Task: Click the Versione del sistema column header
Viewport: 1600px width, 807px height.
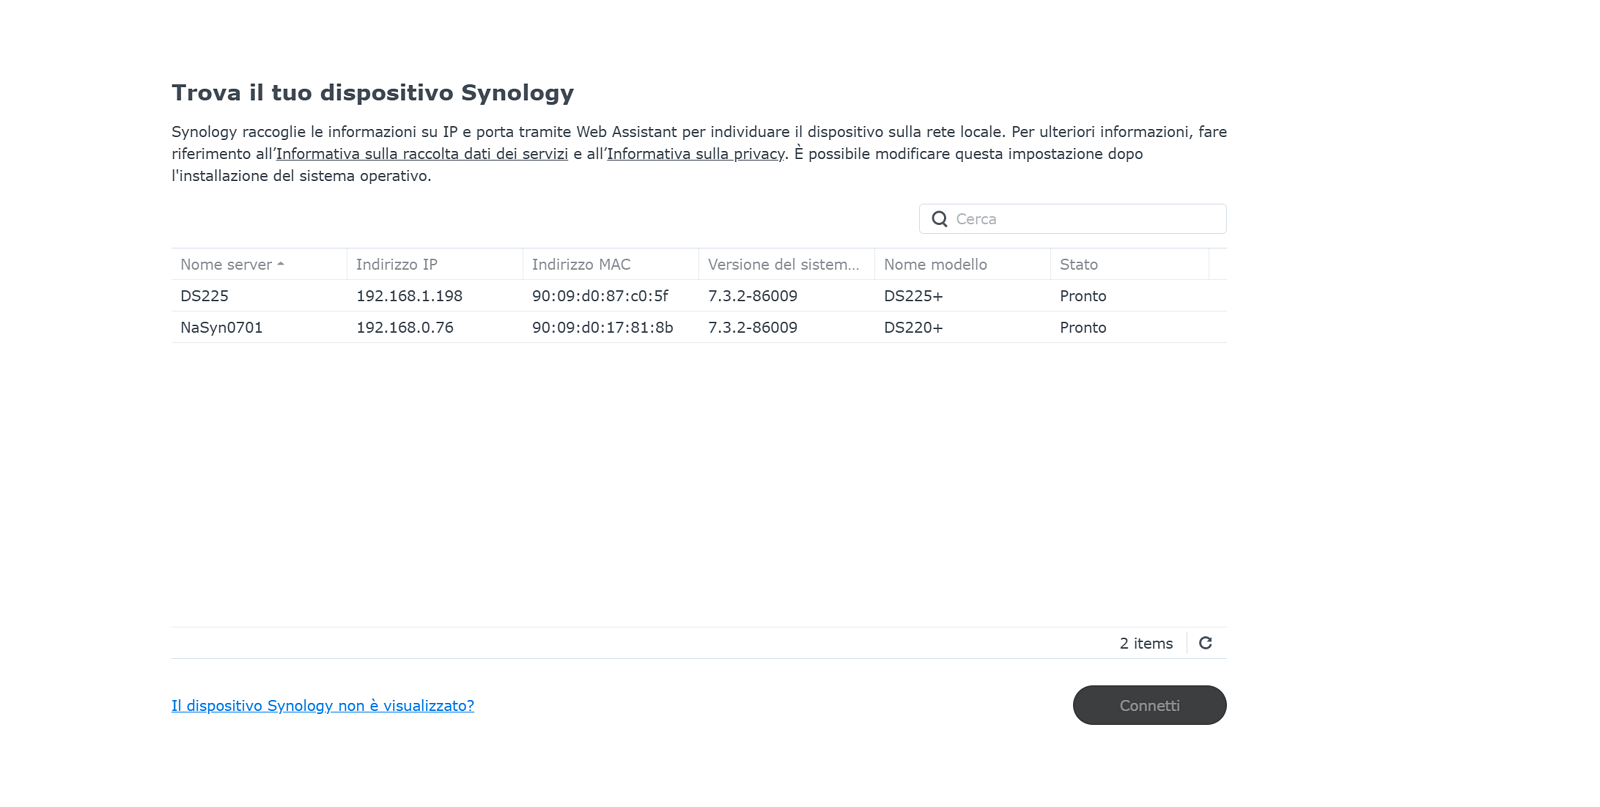Action: (x=787, y=264)
